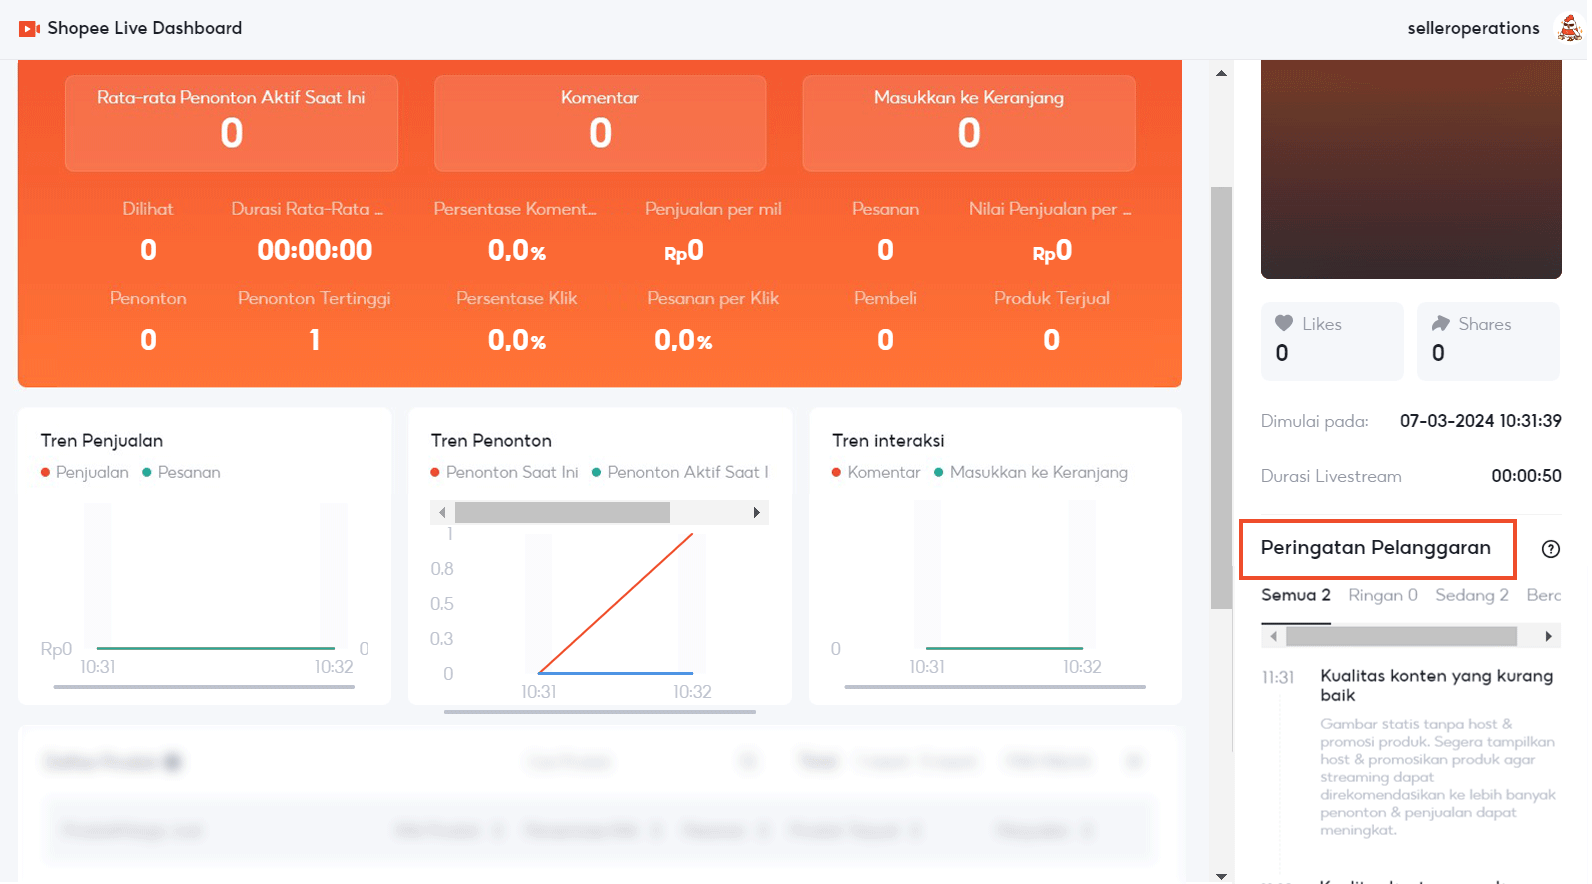This screenshot has width=1592, height=884.
Task: Click the Shopee Live Dashboard title
Action: 145,28
